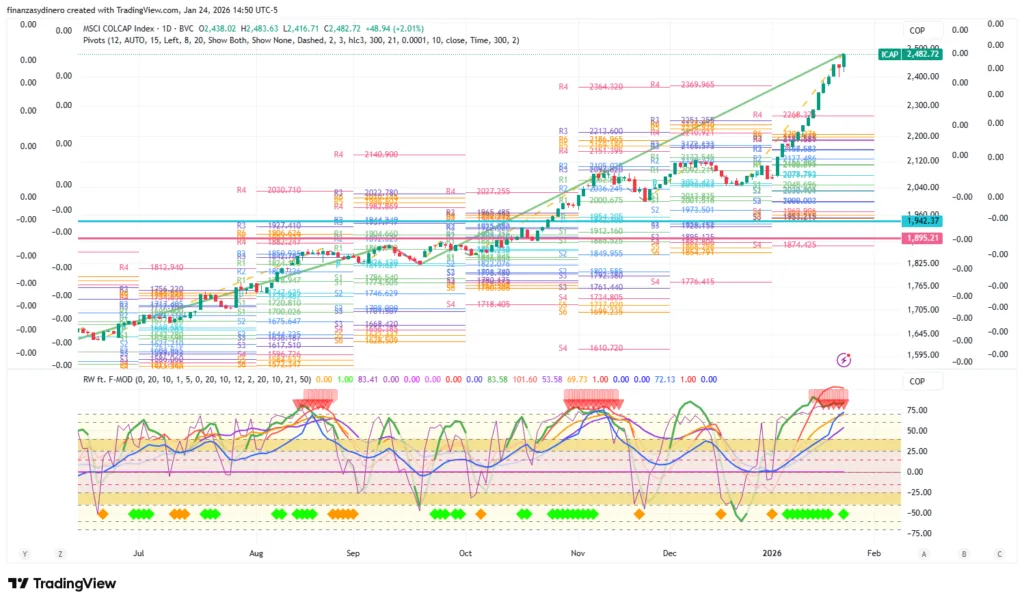Image resolution: width=1024 pixels, height=604 pixels.
Task: Open the COP currency selector on price pane
Action: click(918, 30)
